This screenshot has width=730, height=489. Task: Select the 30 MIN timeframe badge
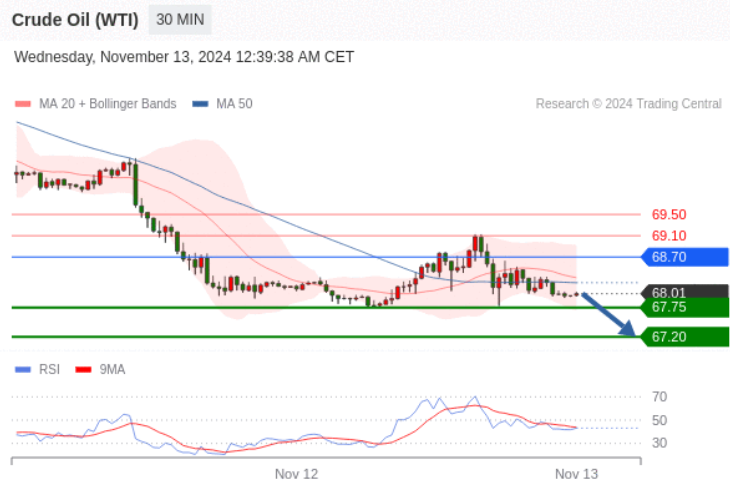point(180,19)
